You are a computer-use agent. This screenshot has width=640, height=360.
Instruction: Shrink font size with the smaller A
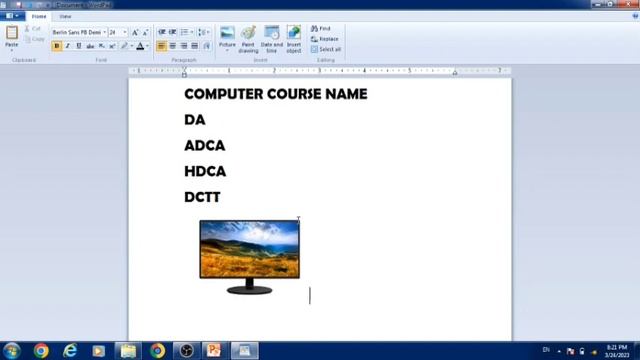coord(145,32)
